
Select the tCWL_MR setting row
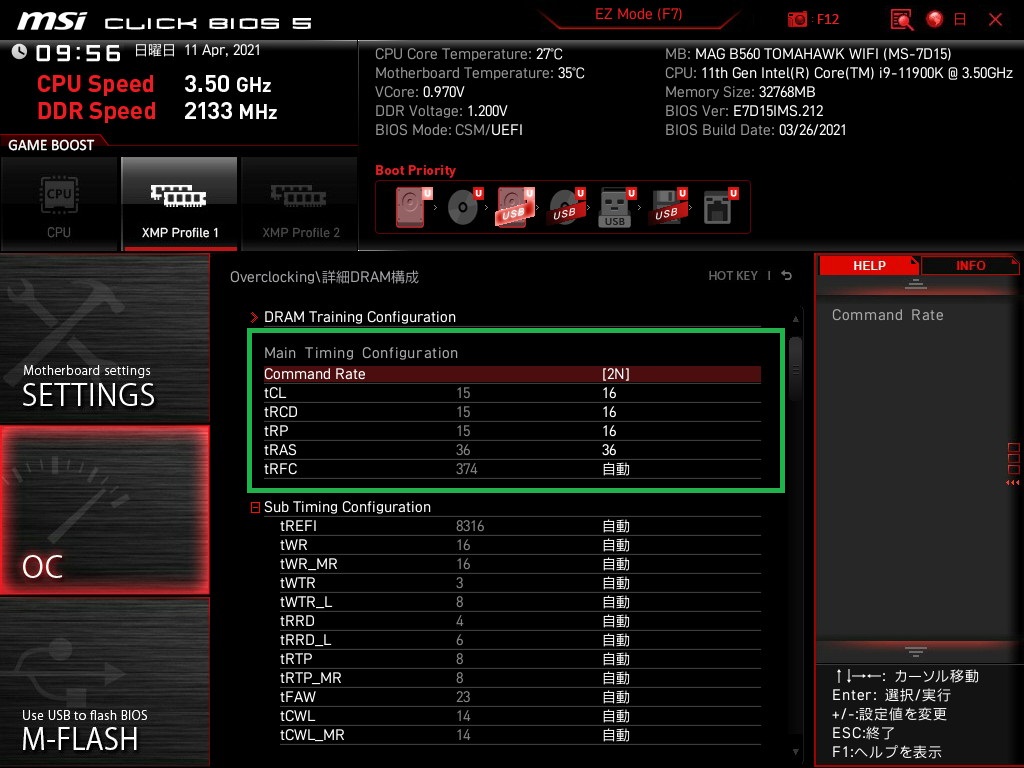click(x=520, y=735)
